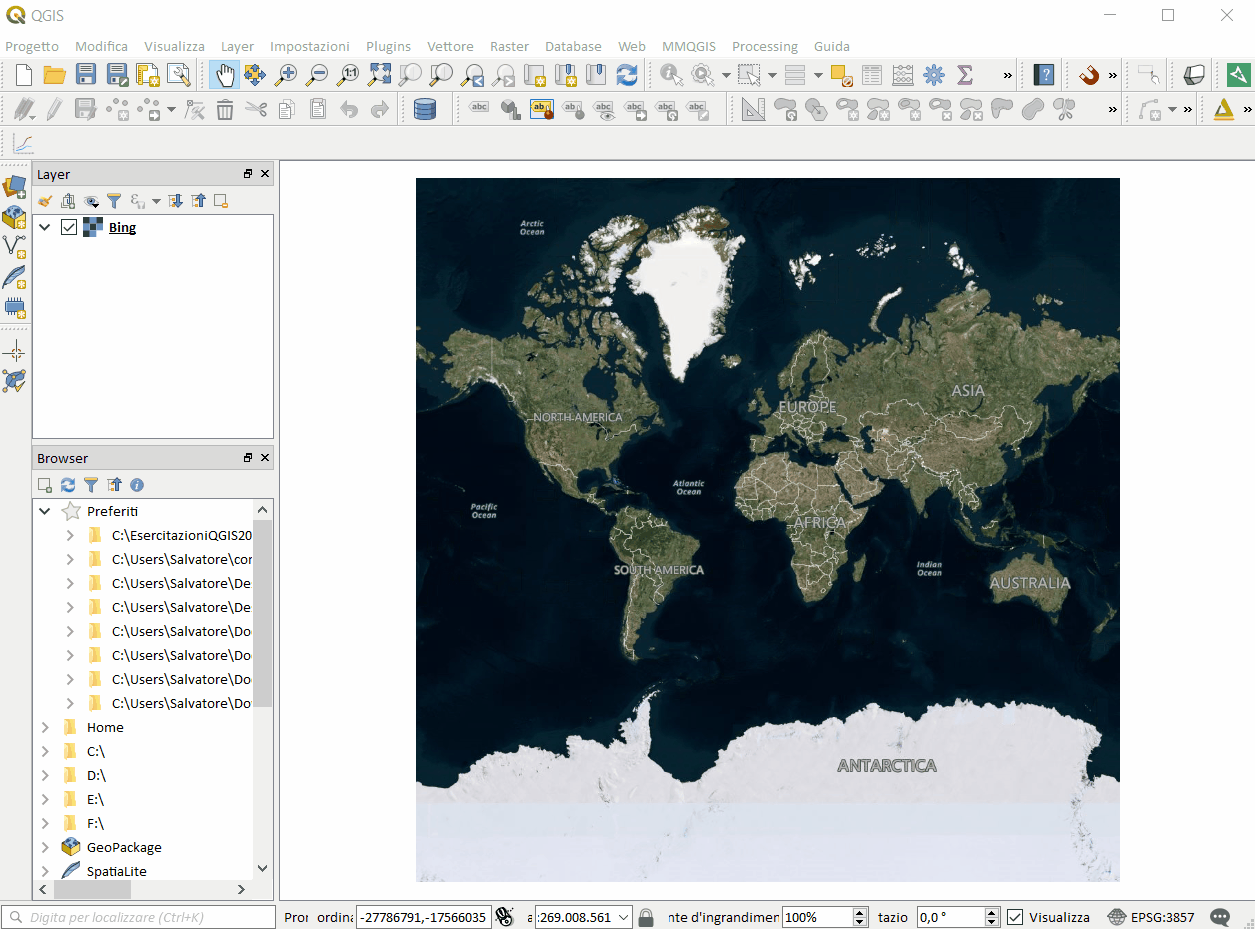Collapse the Preferiti tree node
1255x929 pixels.
tap(44, 511)
